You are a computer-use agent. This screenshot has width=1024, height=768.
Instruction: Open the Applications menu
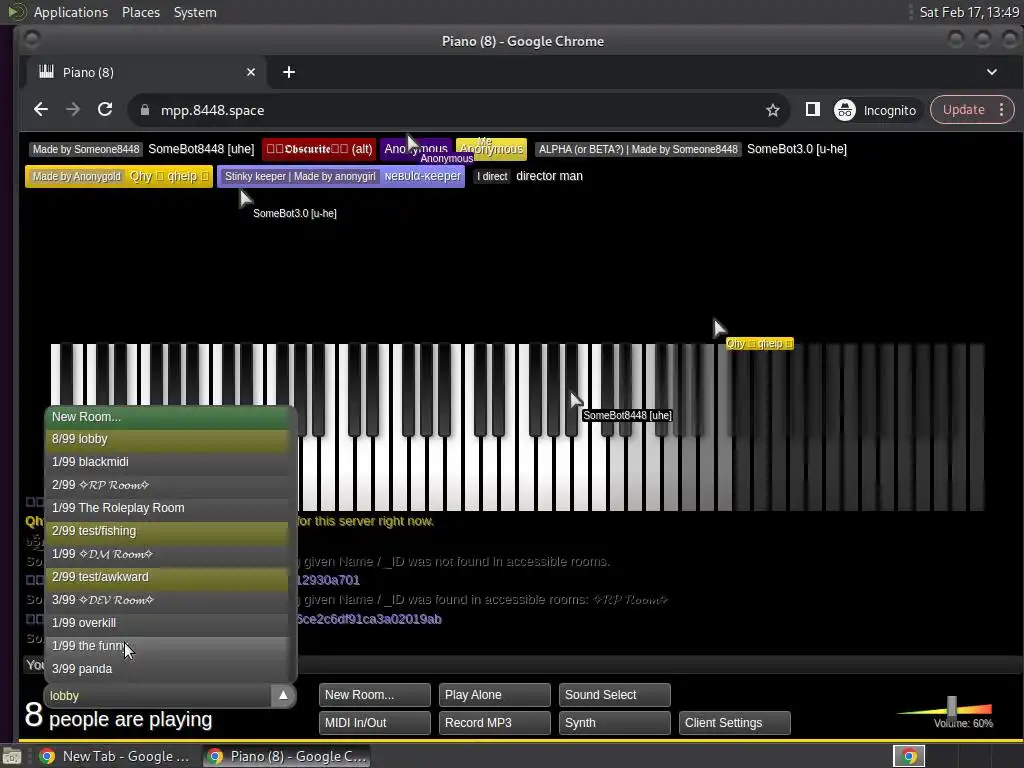(x=71, y=12)
